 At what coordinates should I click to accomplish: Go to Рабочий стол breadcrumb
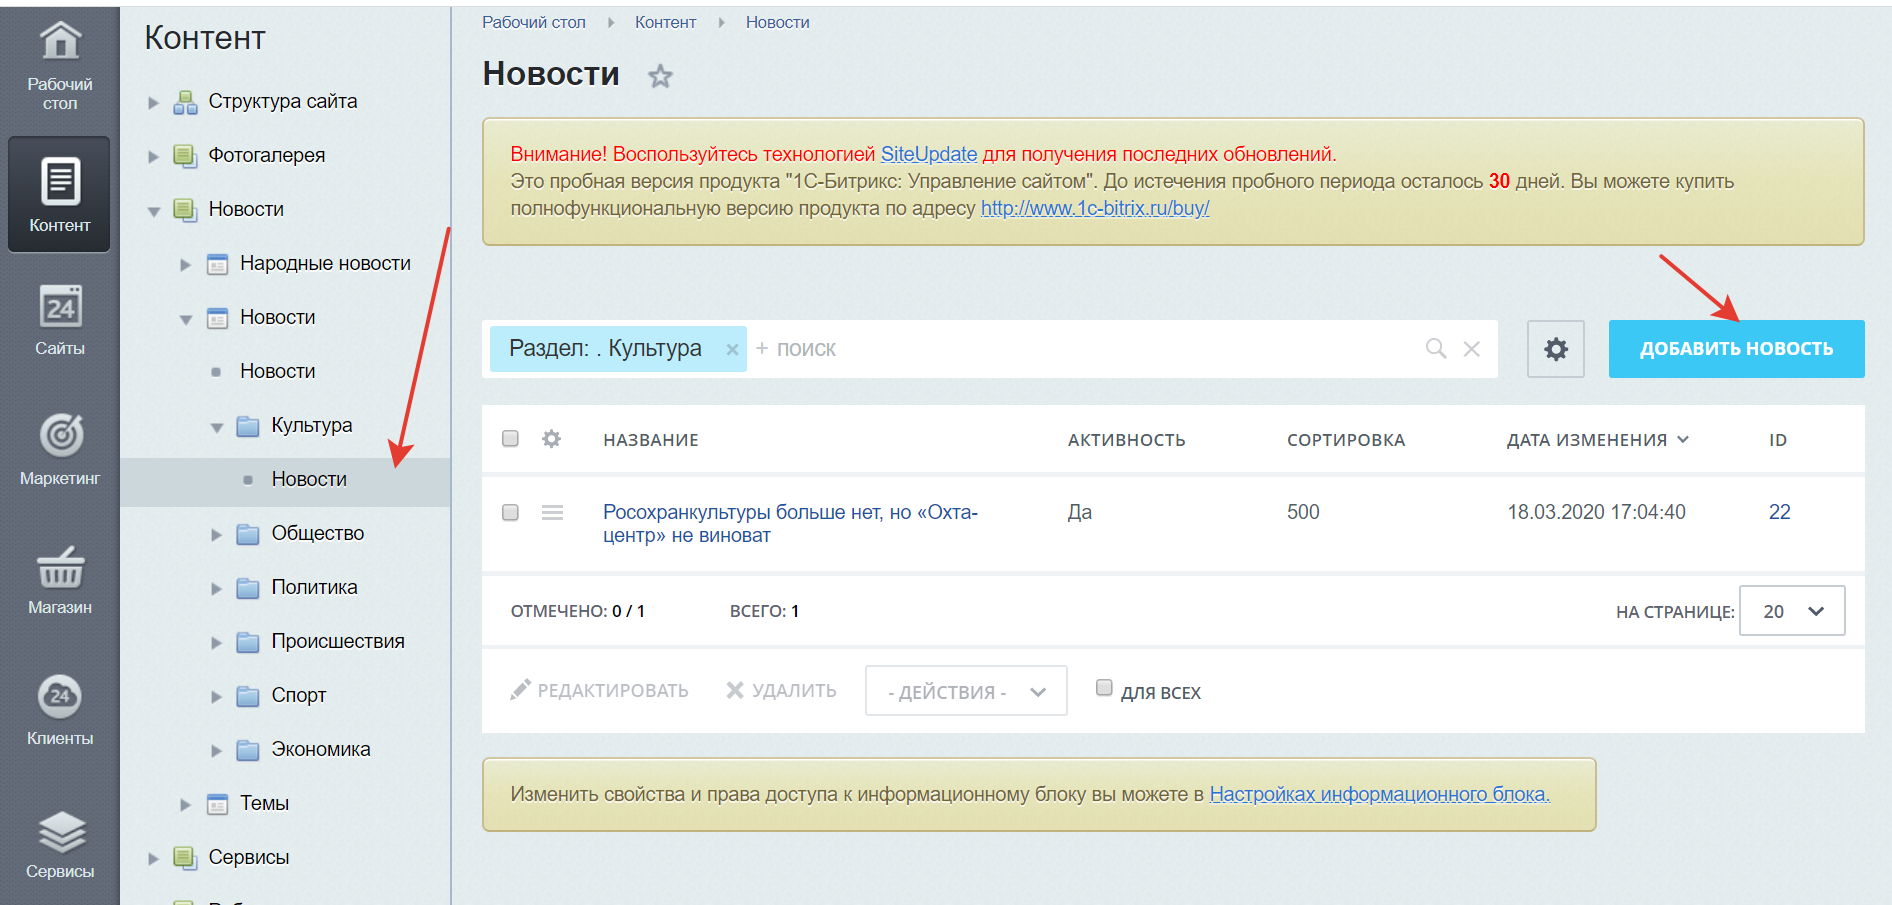(534, 22)
